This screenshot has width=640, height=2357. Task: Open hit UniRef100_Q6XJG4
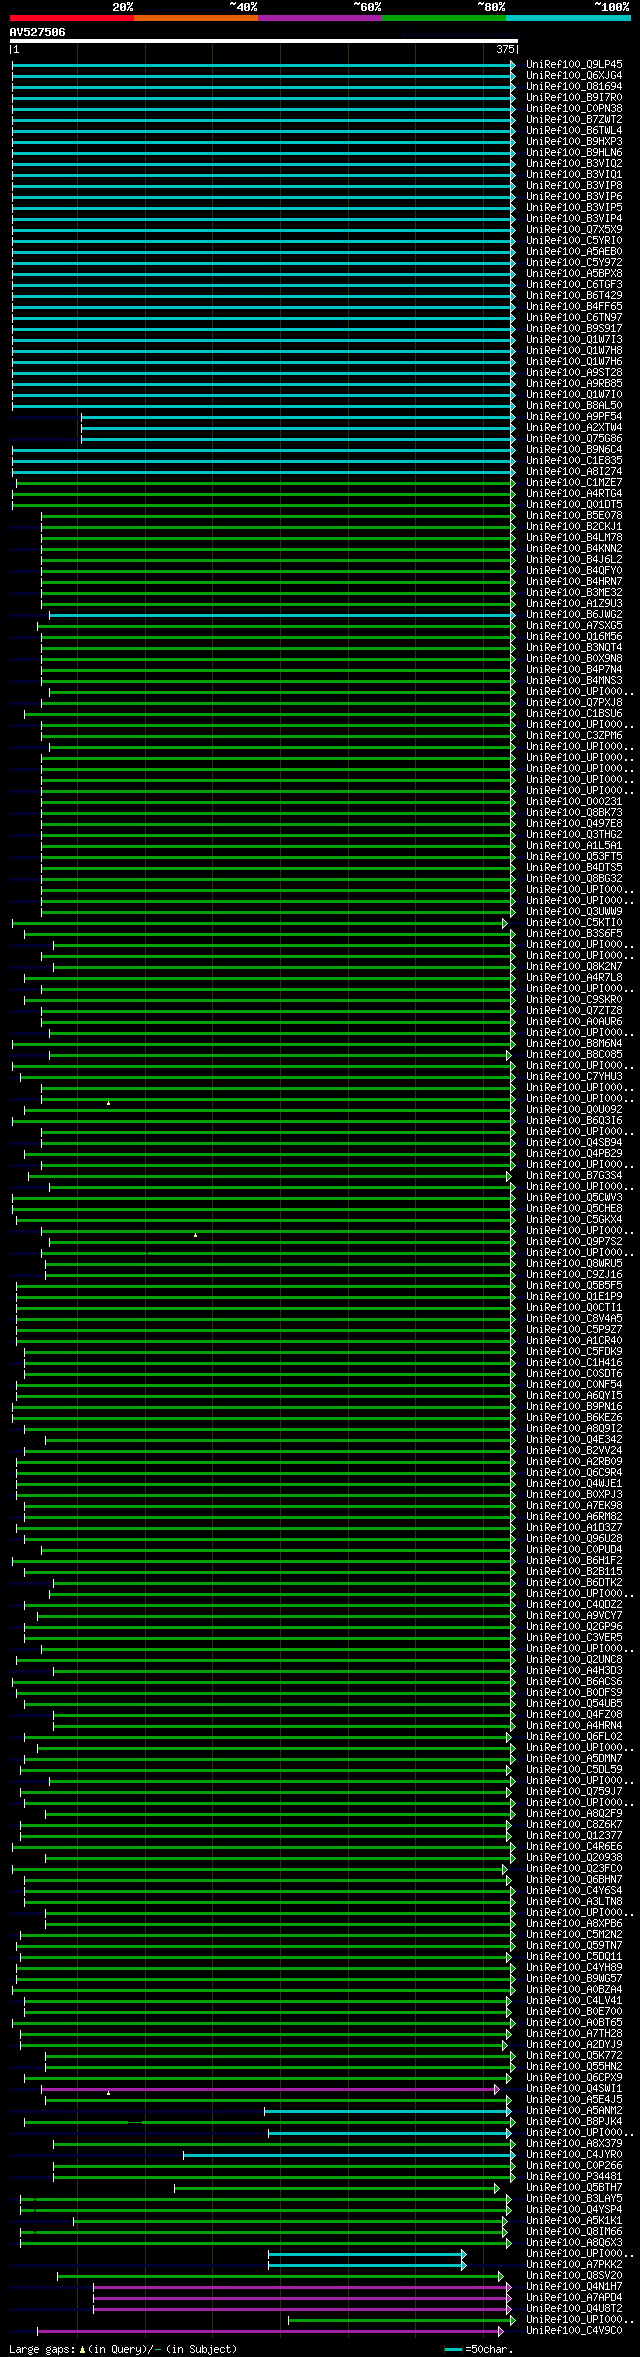[x=574, y=76]
